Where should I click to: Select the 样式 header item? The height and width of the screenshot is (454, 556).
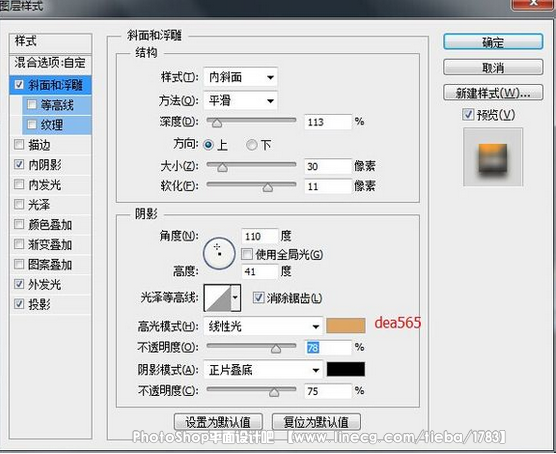point(50,42)
